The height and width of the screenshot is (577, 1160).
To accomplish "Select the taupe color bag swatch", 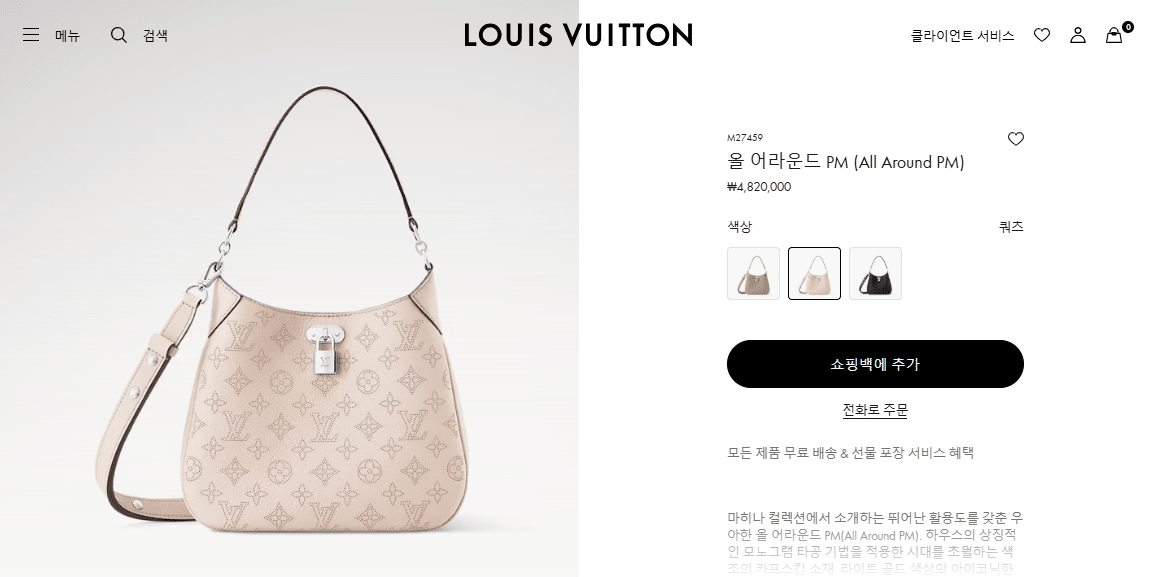I will [753, 273].
